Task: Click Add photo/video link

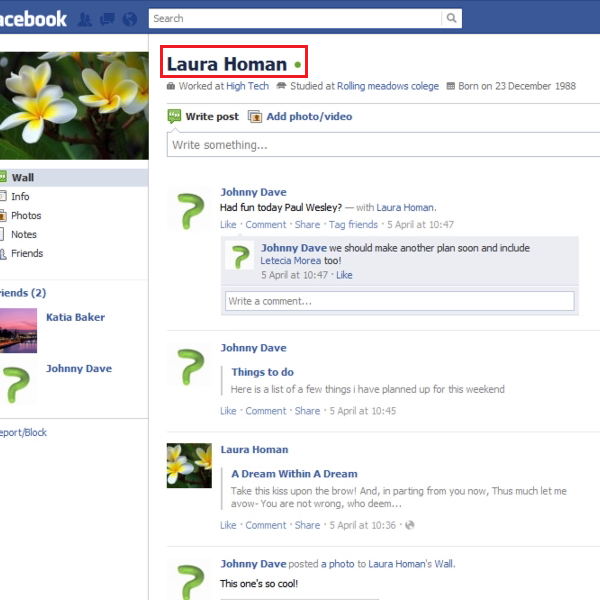Action: 309,116
